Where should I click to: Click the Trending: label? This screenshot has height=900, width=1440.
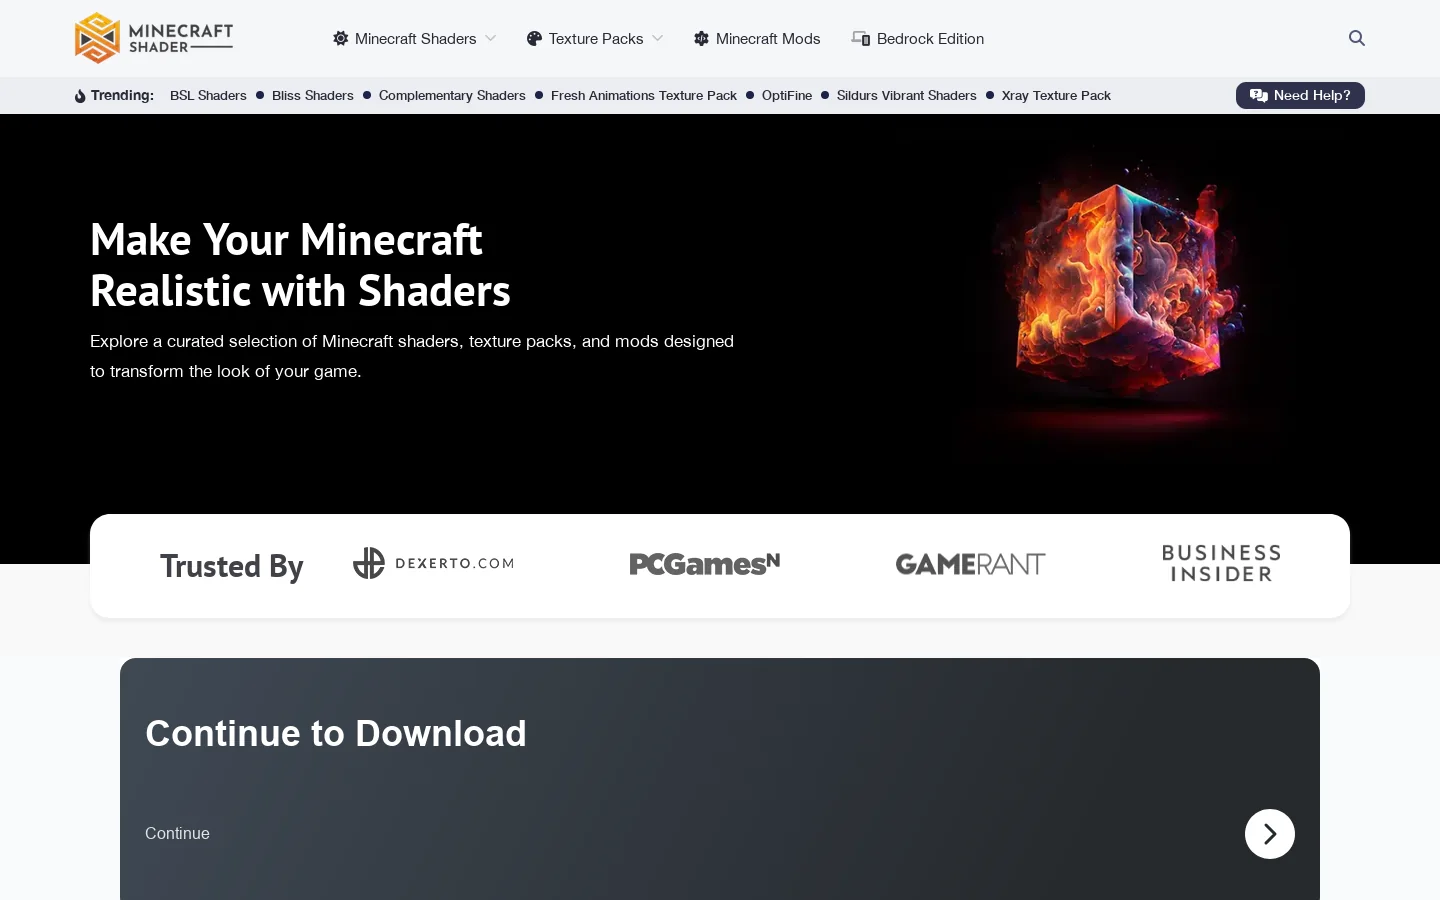coord(122,95)
